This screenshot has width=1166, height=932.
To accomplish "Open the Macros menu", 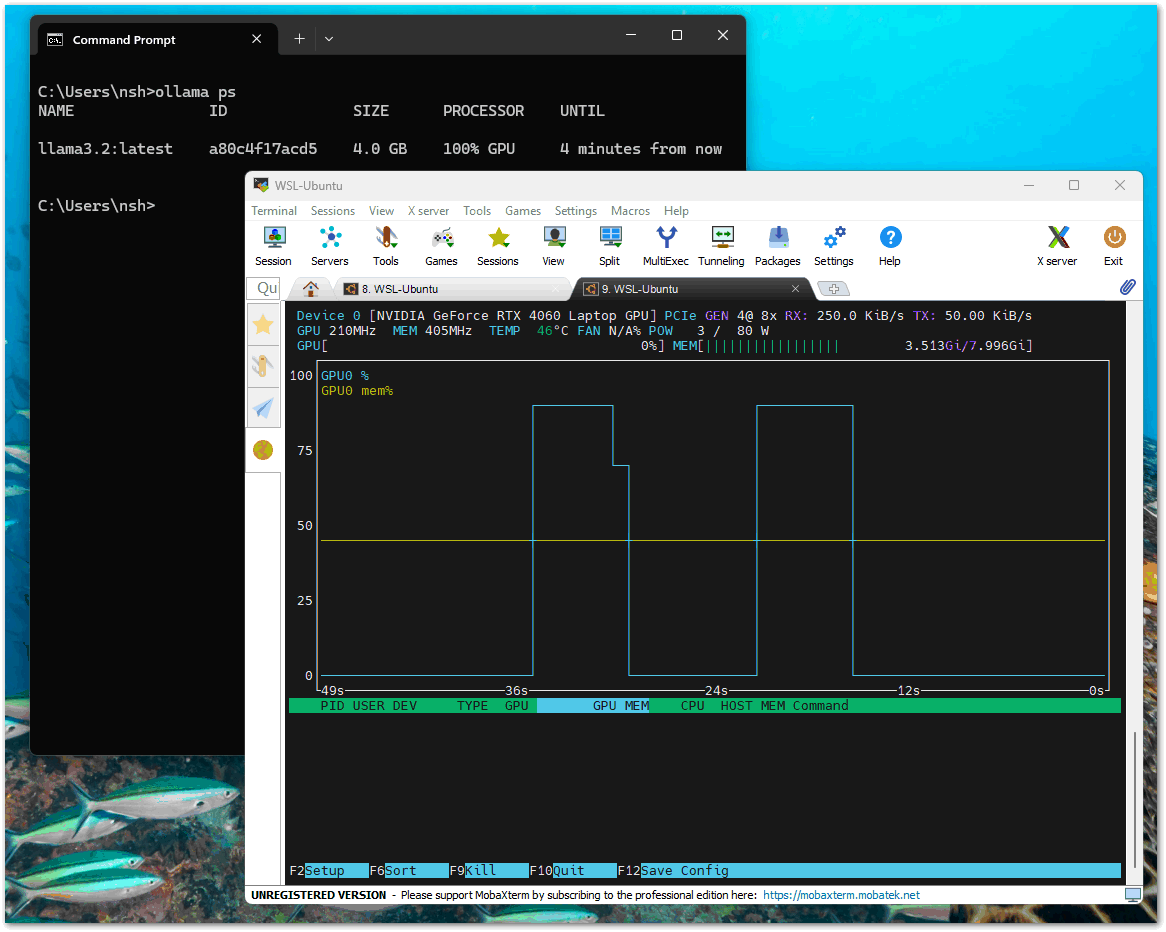I will [630, 211].
